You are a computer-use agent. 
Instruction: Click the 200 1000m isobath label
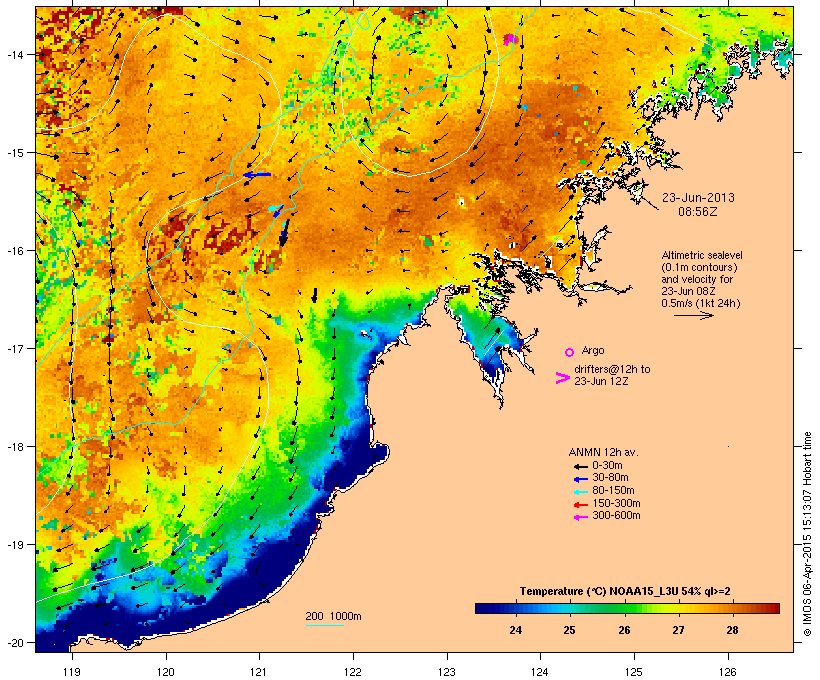pyautogui.click(x=333, y=616)
